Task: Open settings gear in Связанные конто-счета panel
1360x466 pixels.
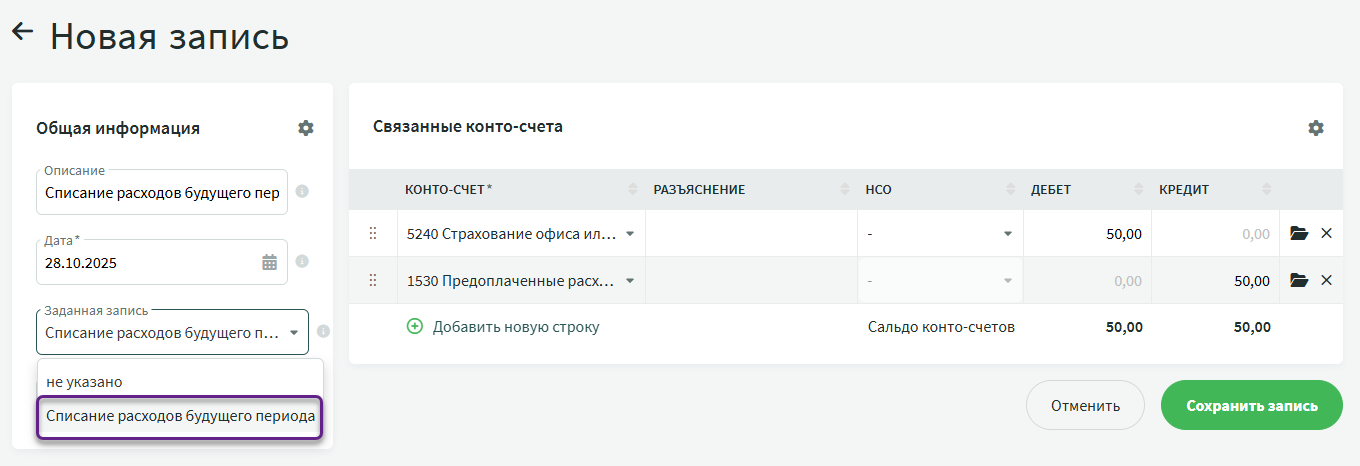Action: click(1316, 128)
